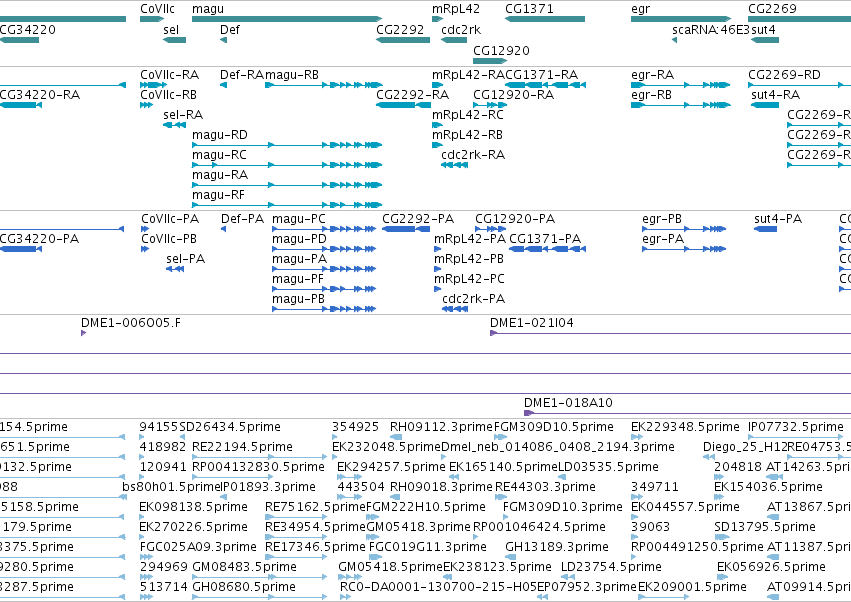Select the CG1371 gene feature
Image resolution: width=851 pixels, height=602 pixels.
click(x=545, y=19)
